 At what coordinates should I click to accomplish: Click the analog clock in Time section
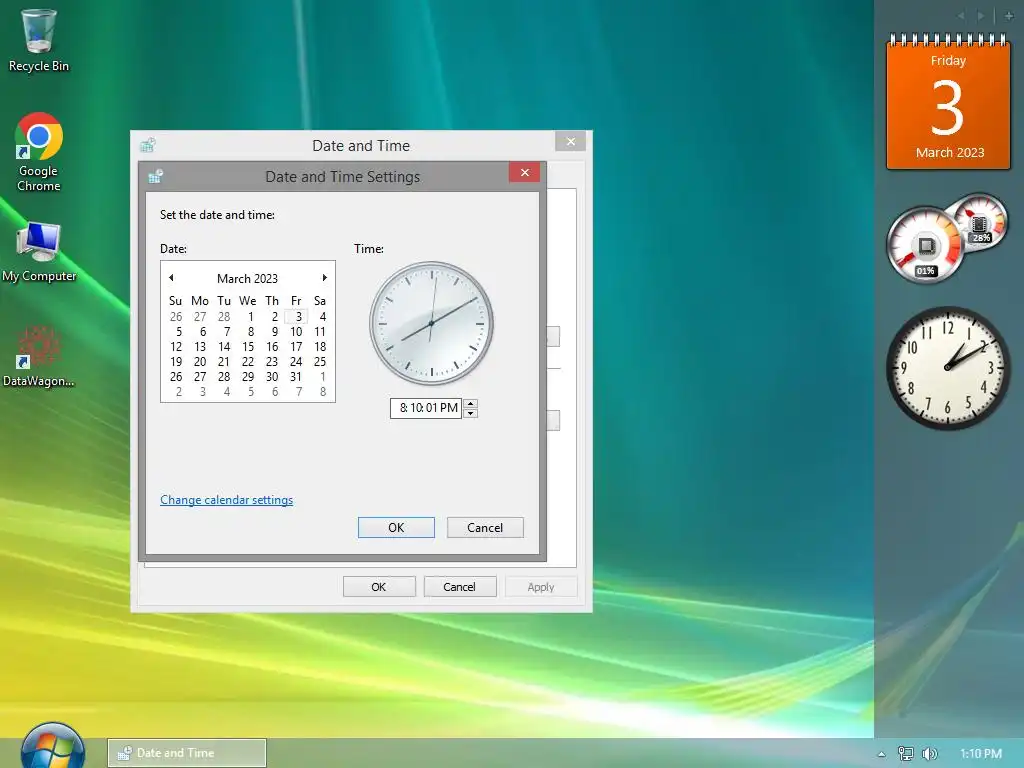coord(431,323)
